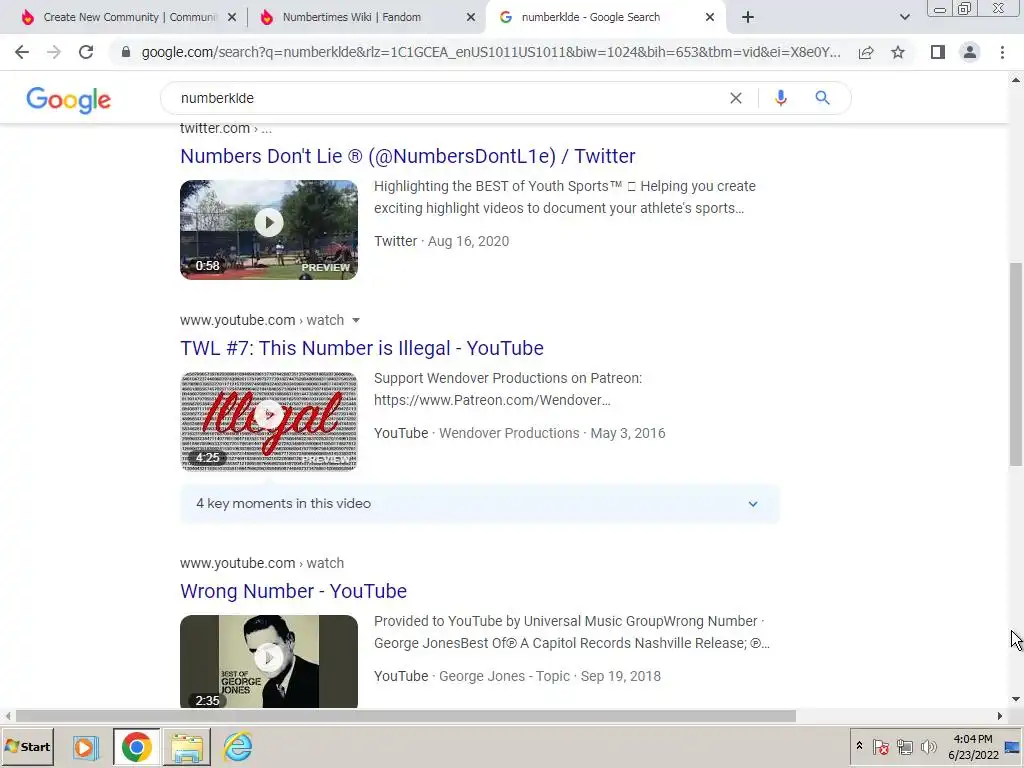
Task: Open the Chrome side panel icon
Action: point(938,52)
